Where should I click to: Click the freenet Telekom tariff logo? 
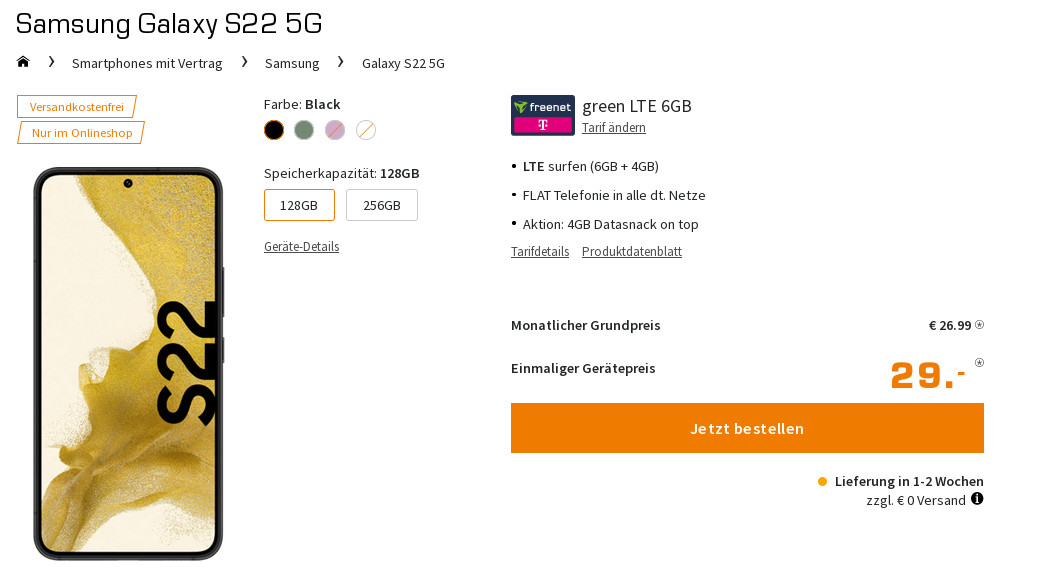click(x=542, y=115)
